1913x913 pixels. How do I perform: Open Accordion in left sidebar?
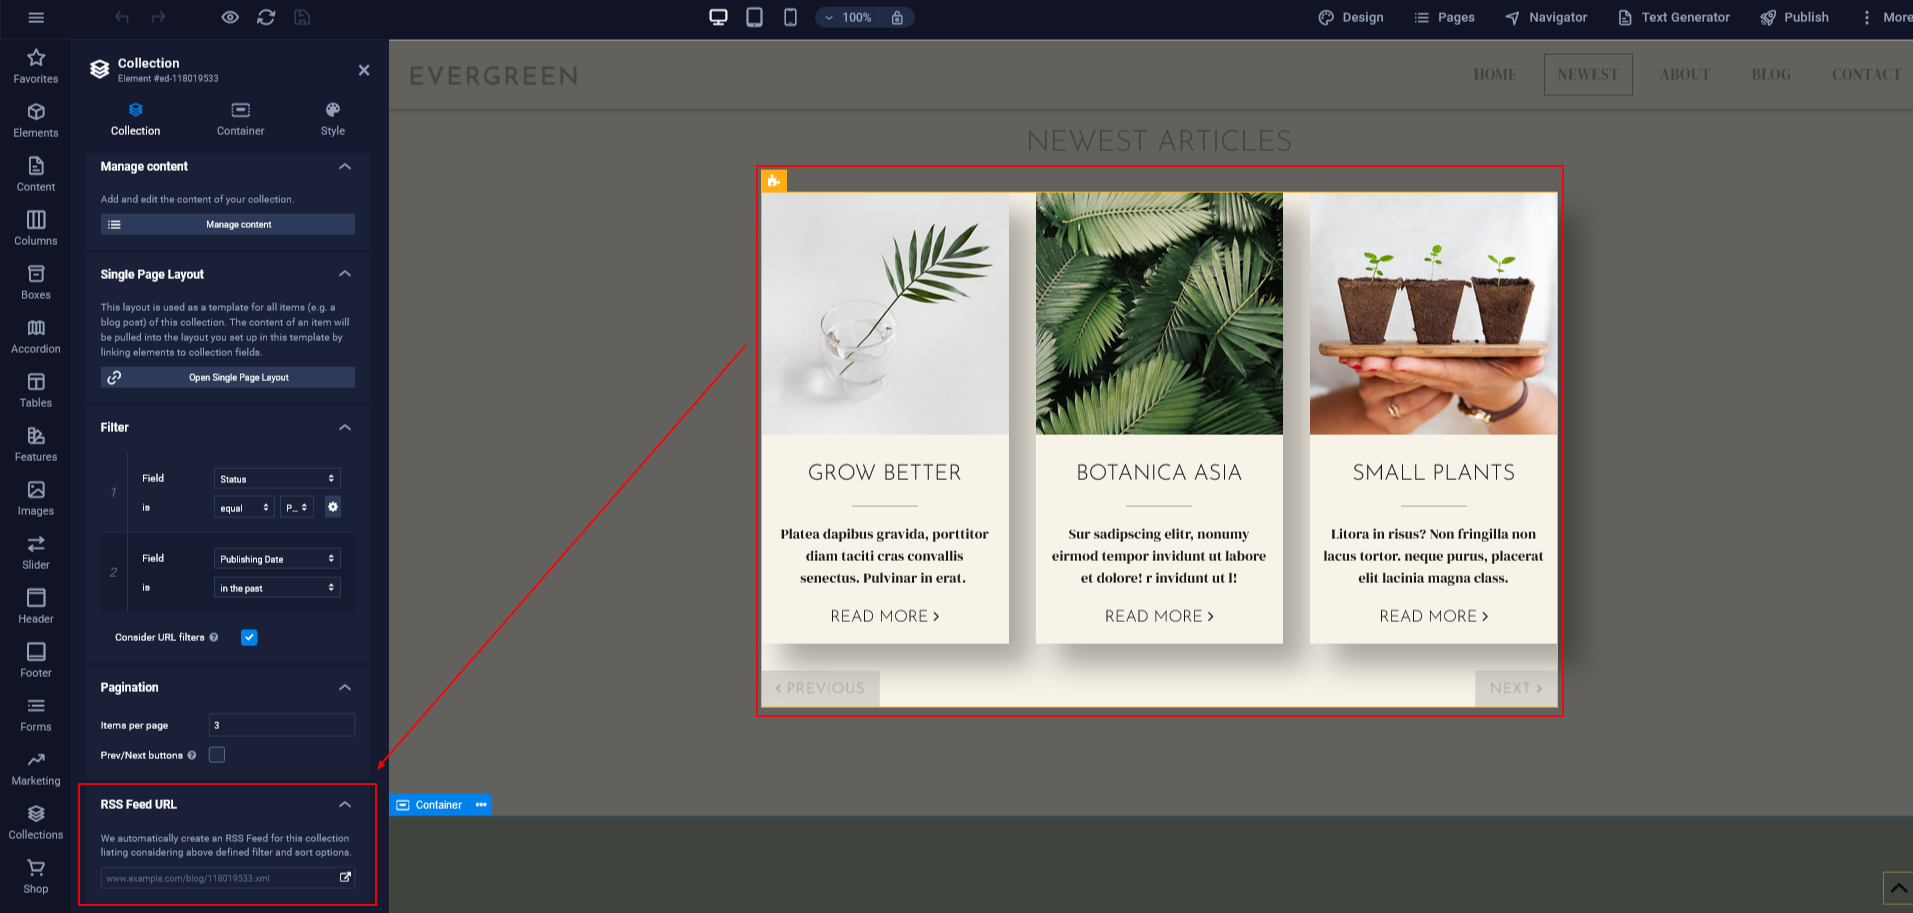(36, 336)
